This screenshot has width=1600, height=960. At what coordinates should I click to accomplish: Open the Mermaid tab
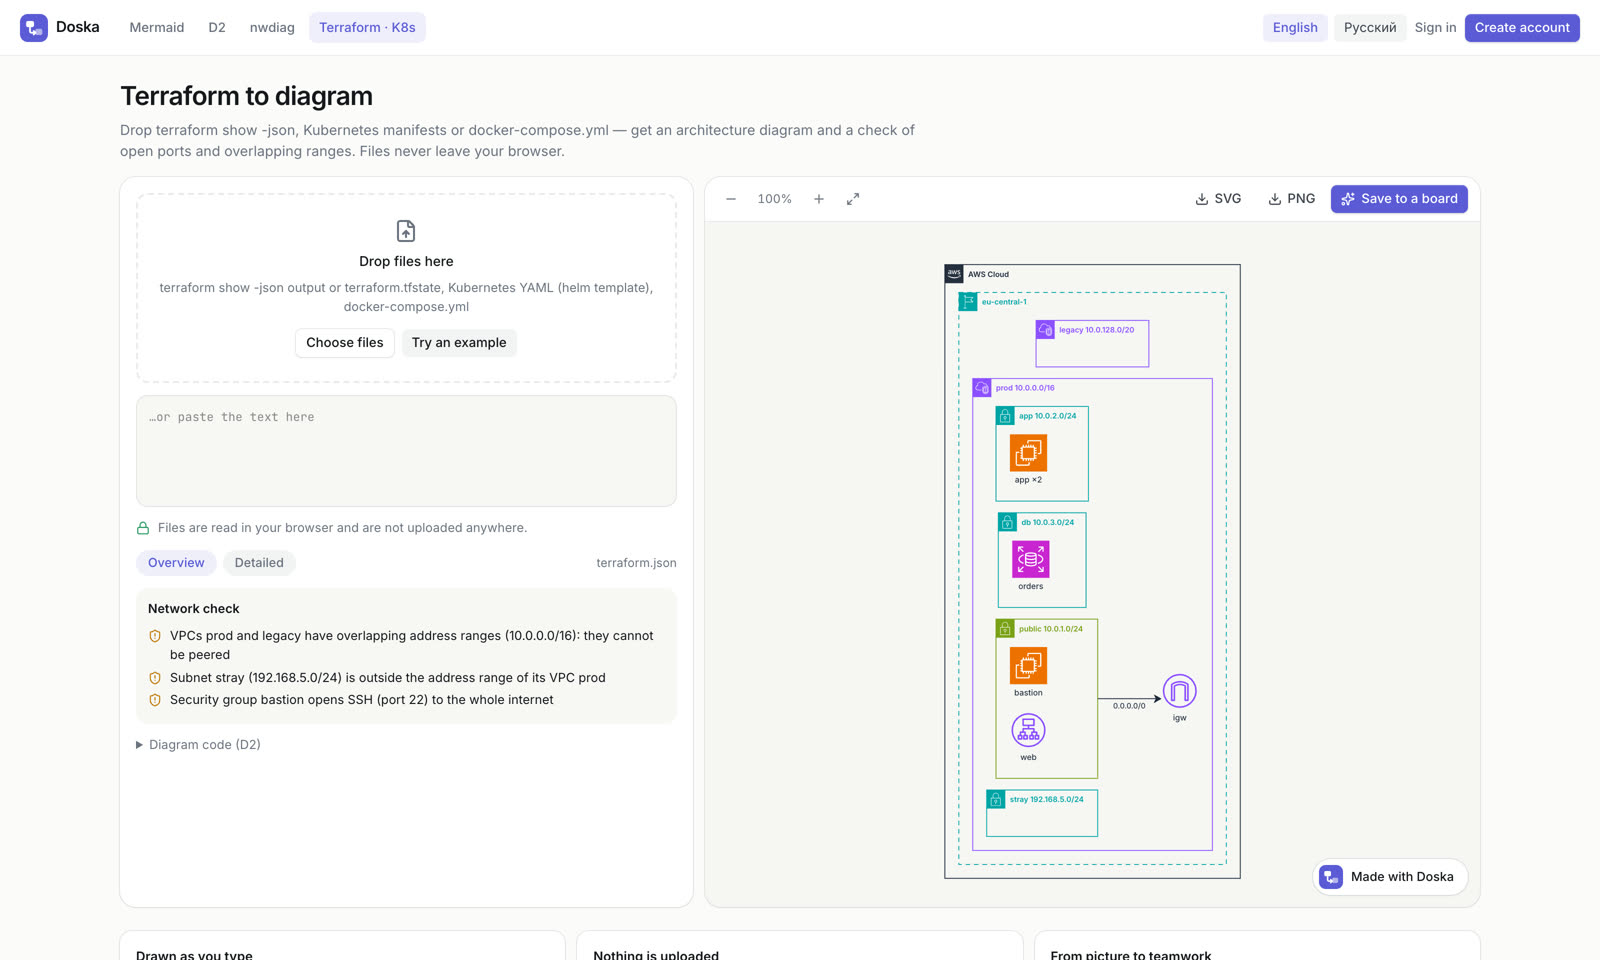157,28
